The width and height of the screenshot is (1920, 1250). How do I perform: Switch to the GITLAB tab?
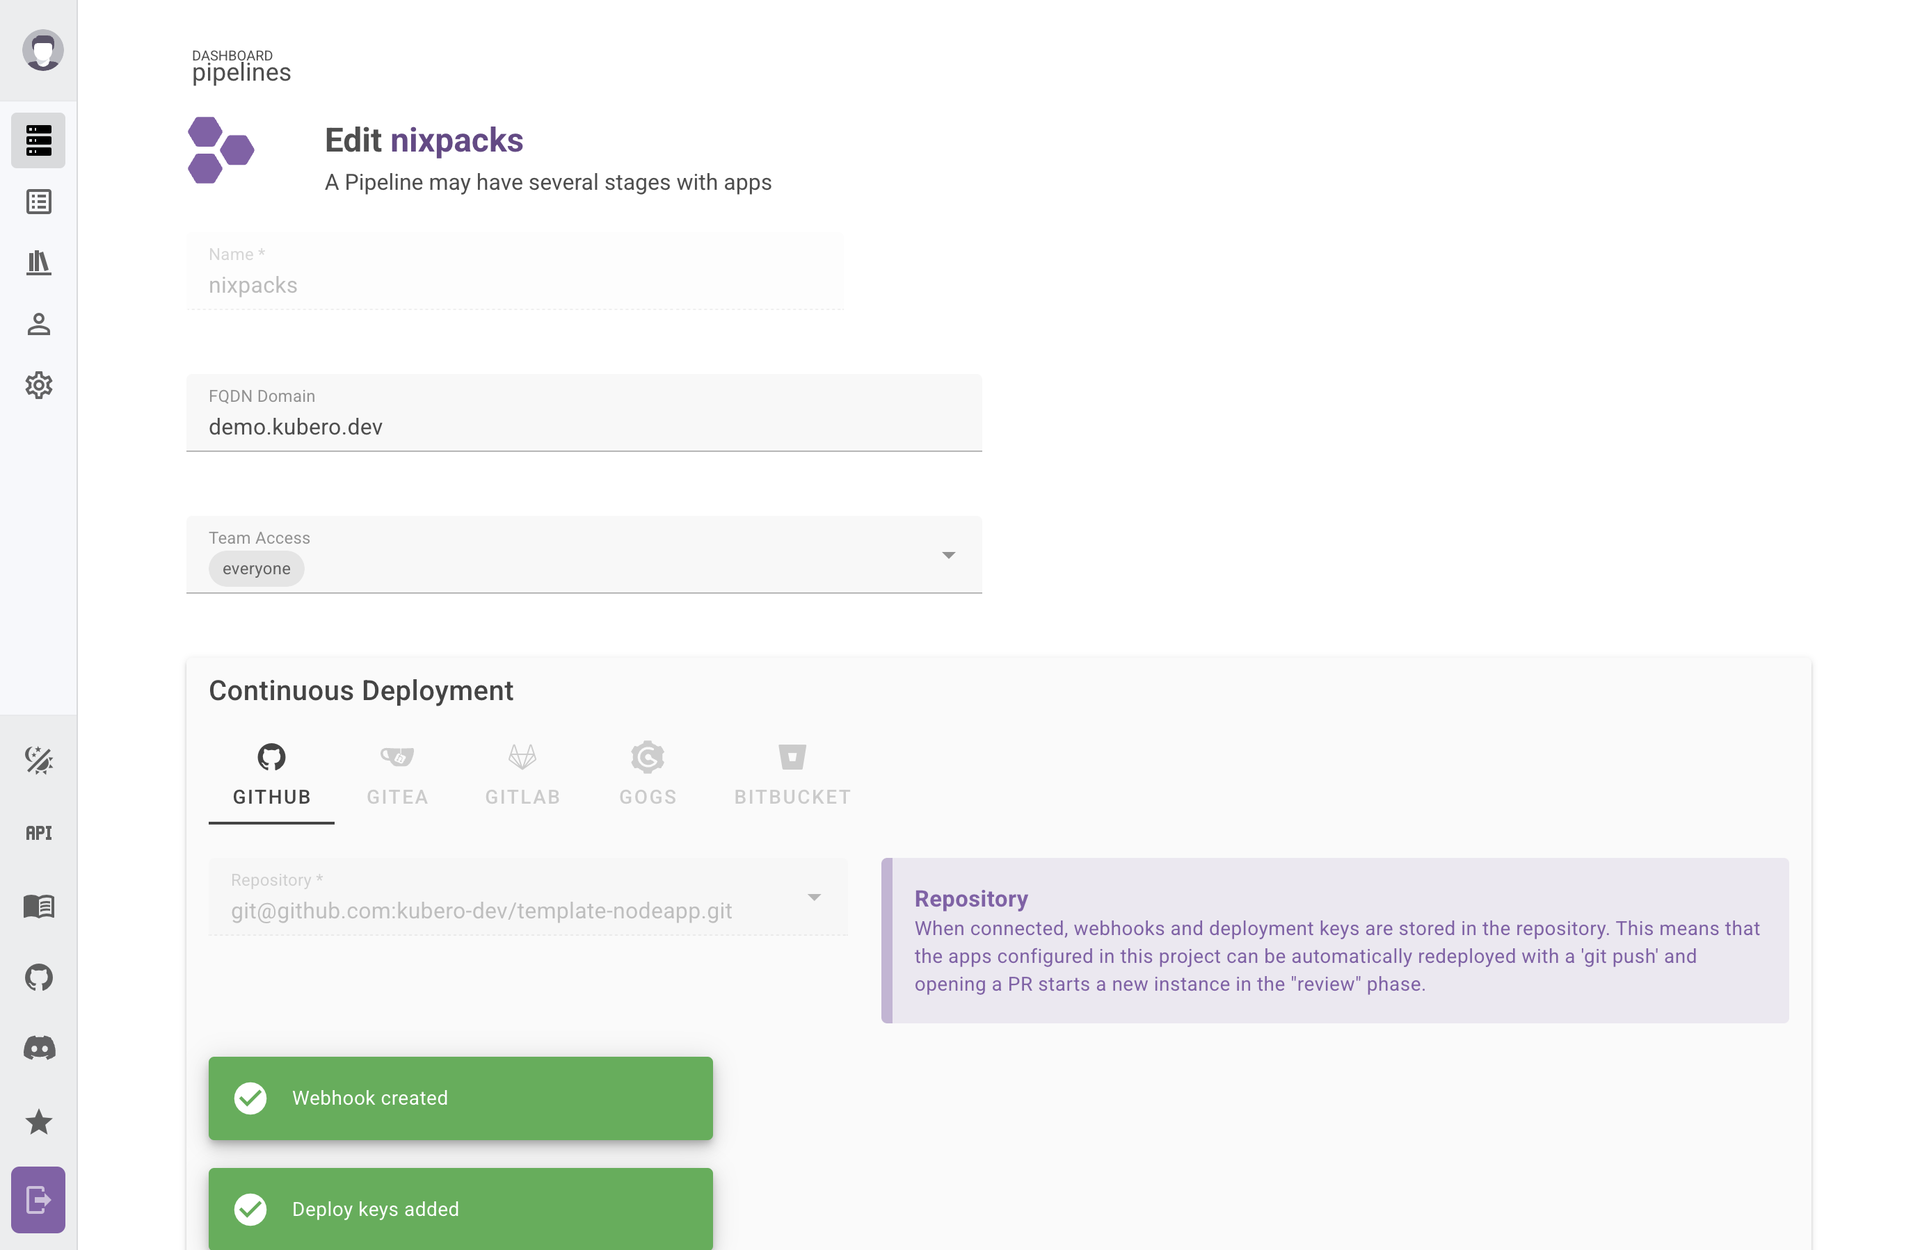point(523,775)
